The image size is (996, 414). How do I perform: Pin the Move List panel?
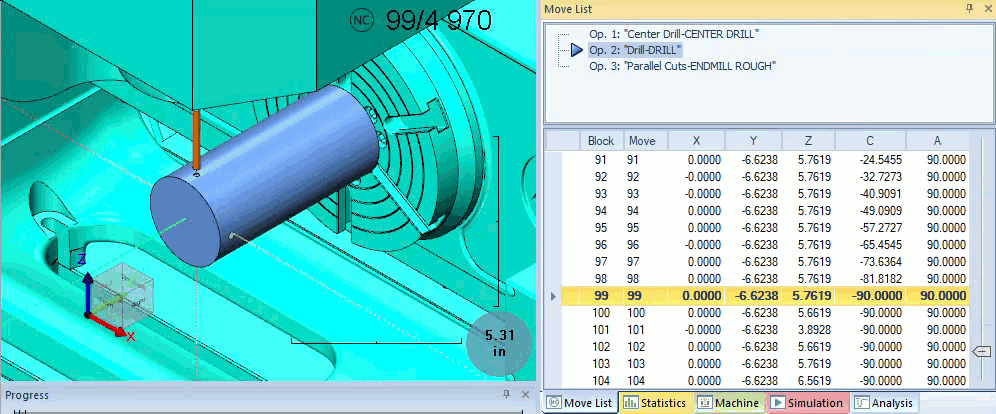969,8
